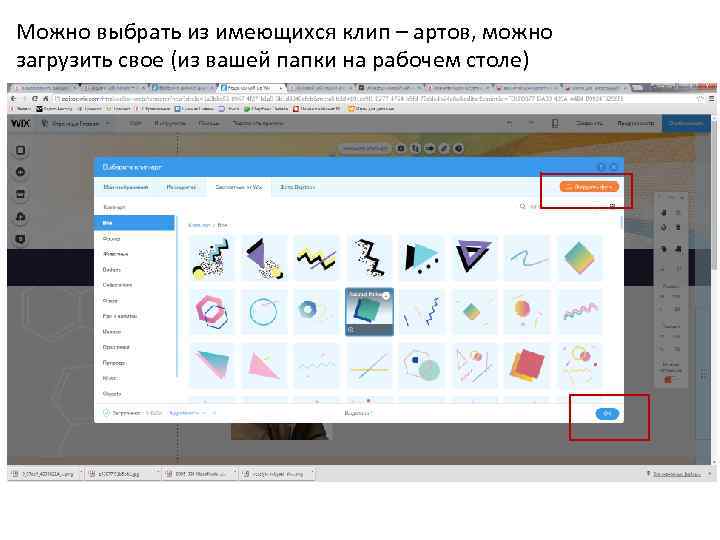Click the lowest icon in Wix left sidebar
Viewport: 720px width, 540px height.
(20, 239)
